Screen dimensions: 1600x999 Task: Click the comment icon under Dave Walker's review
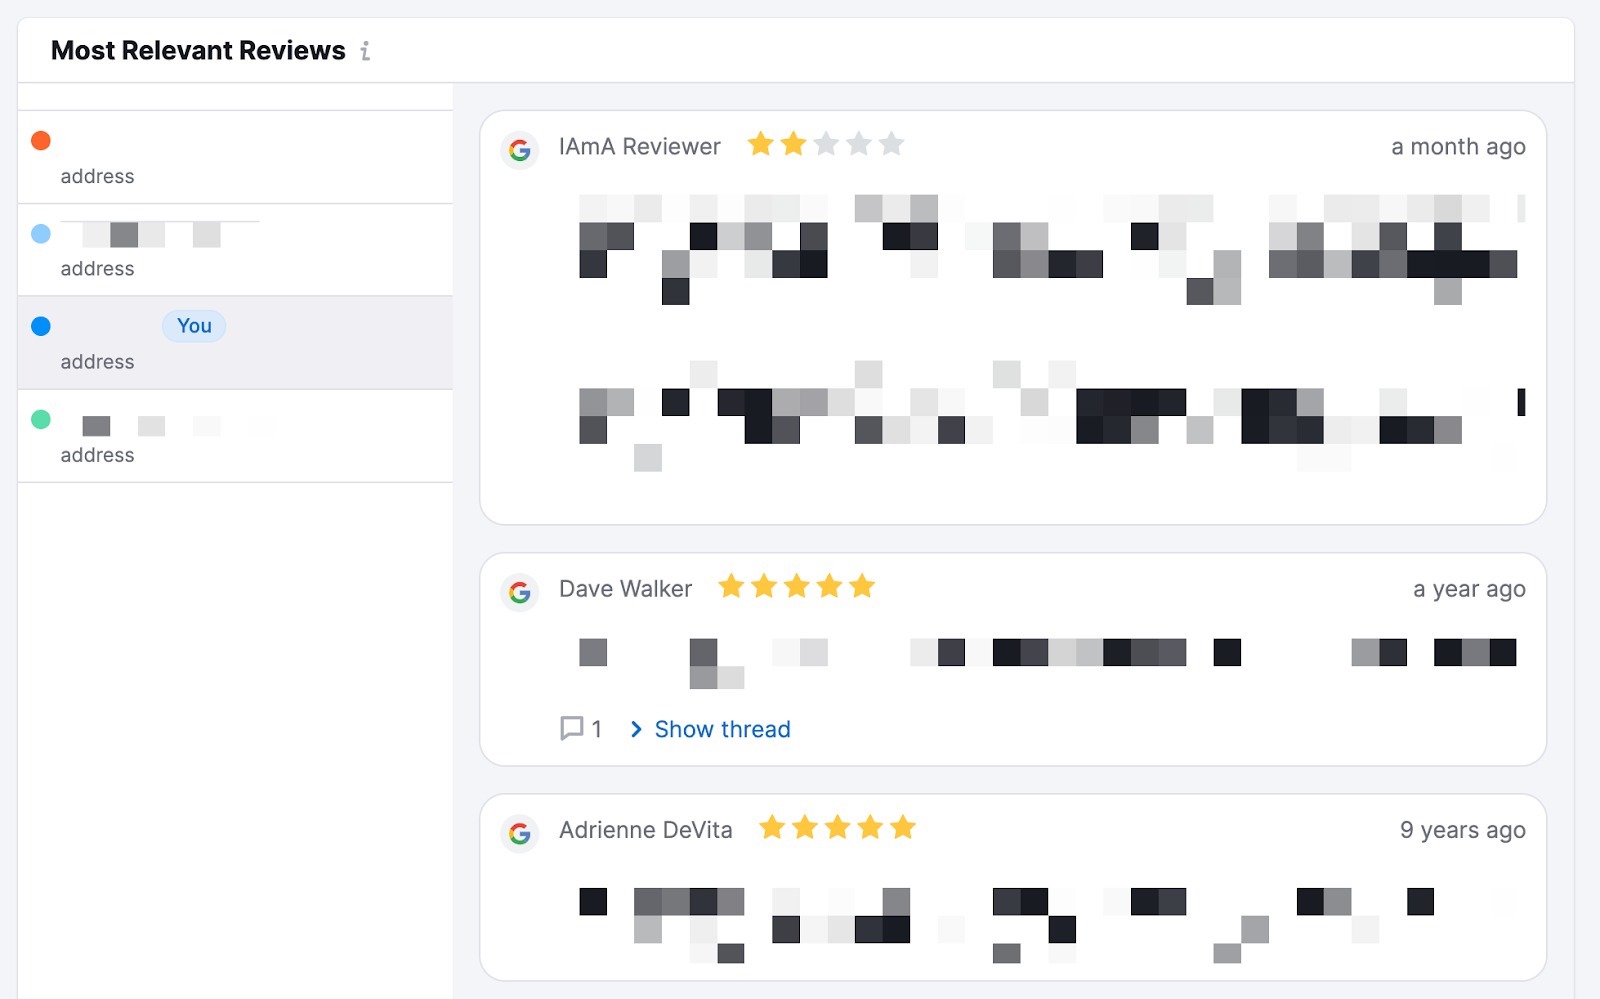[x=571, y=729]
